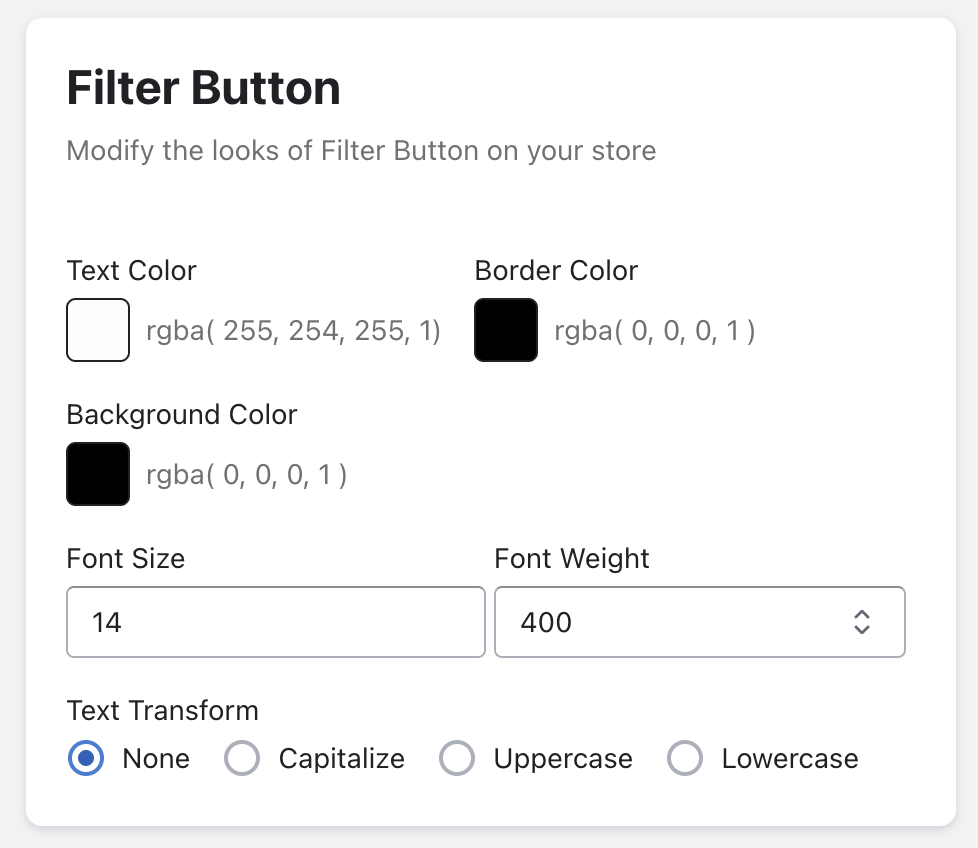The width and height of the screenshot is (978, 848).
Task: Click the Filter Button heading
Action: point(204,89)
